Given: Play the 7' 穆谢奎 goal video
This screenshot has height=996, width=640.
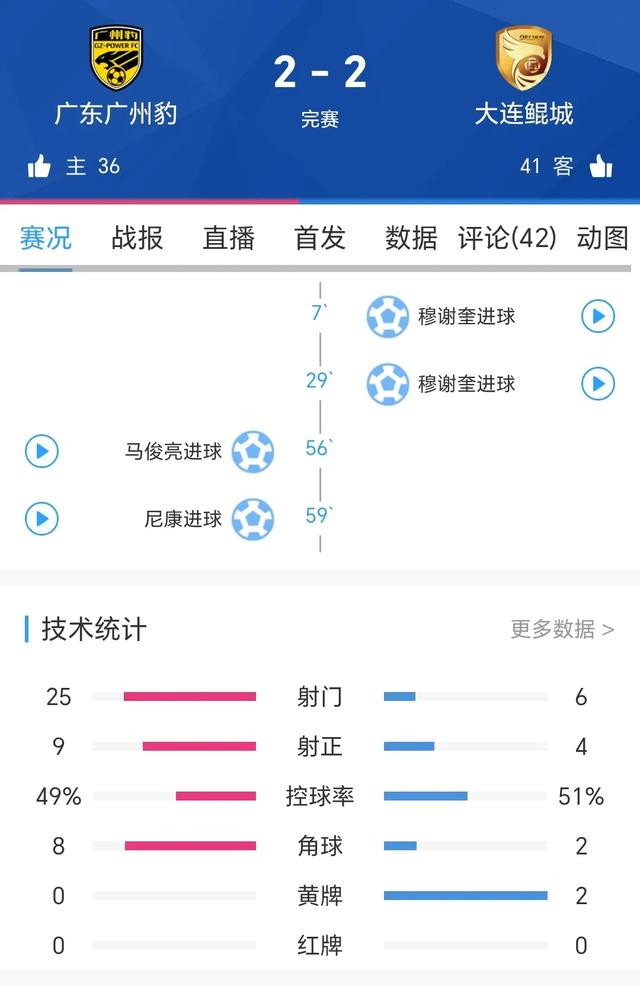Looking at the screenshot, I should click(598, 316).
